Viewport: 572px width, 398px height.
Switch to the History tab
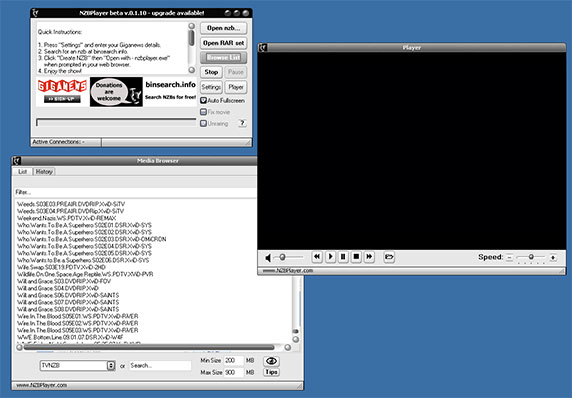[x=44, y=171]
